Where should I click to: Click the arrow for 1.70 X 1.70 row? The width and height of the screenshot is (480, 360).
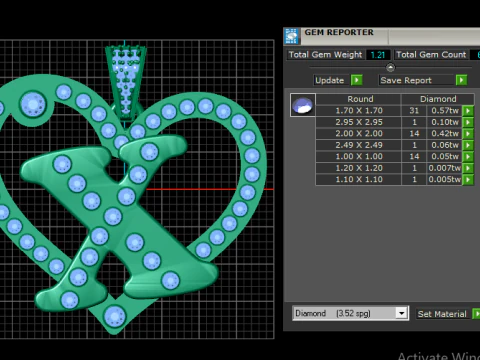point(468,111)
